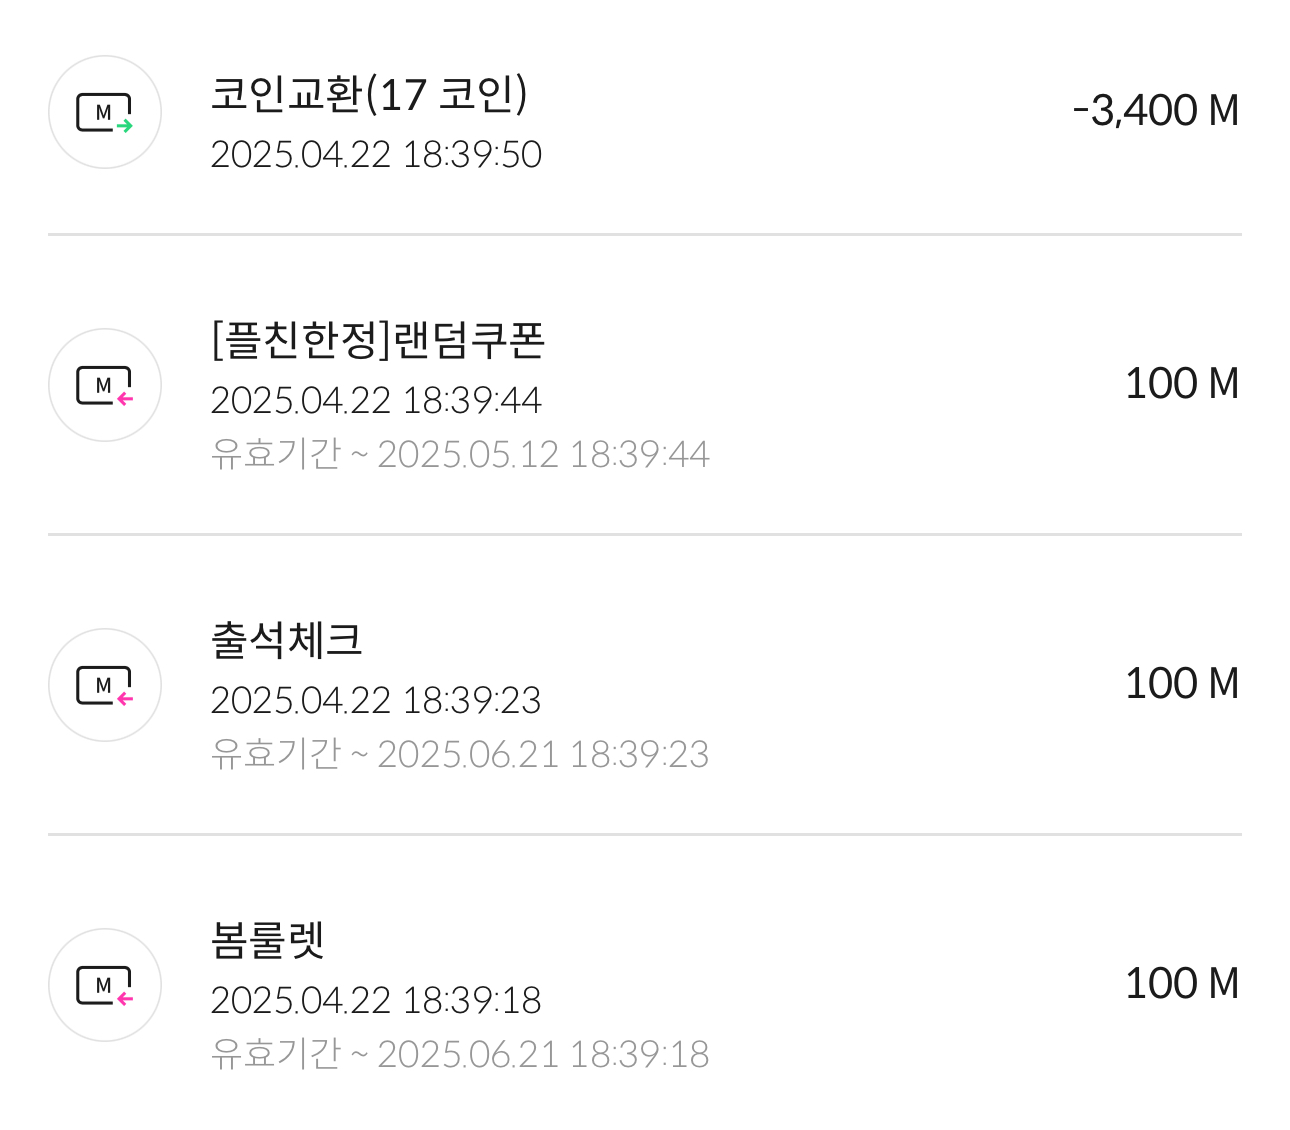Image resolution: width=1290 pixels, height=1130 pixels.
Task: Click validity period ending 2025.06.21 18:39:23
Action: point(460,755)
